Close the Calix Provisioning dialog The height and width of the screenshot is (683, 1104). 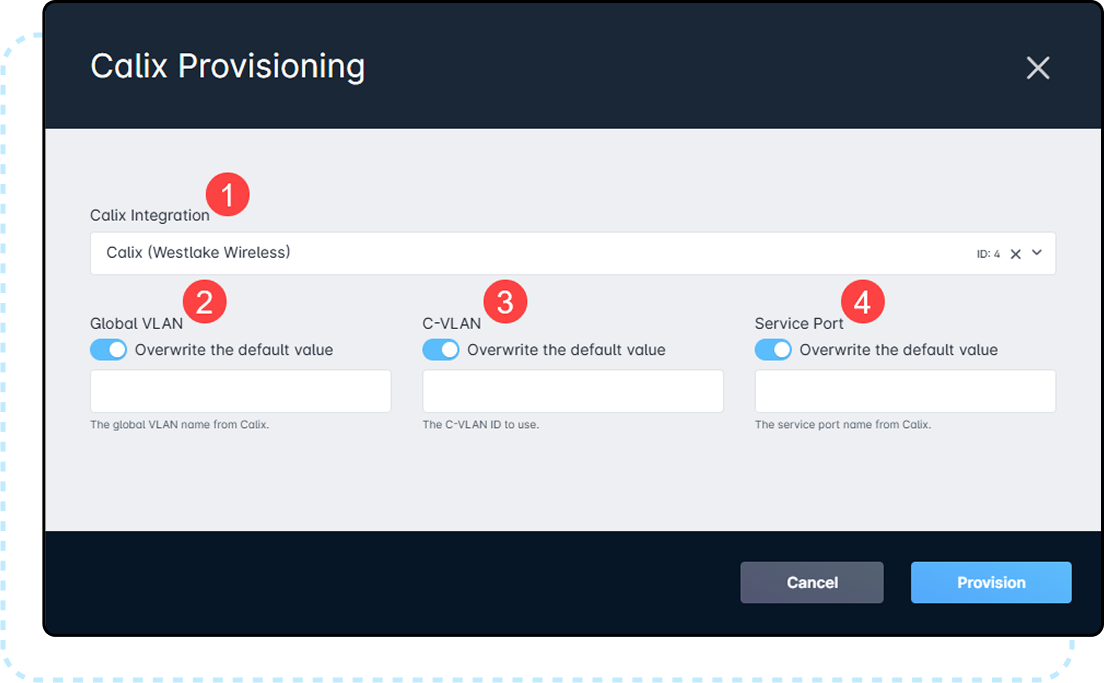click(x=1038, y=68)
